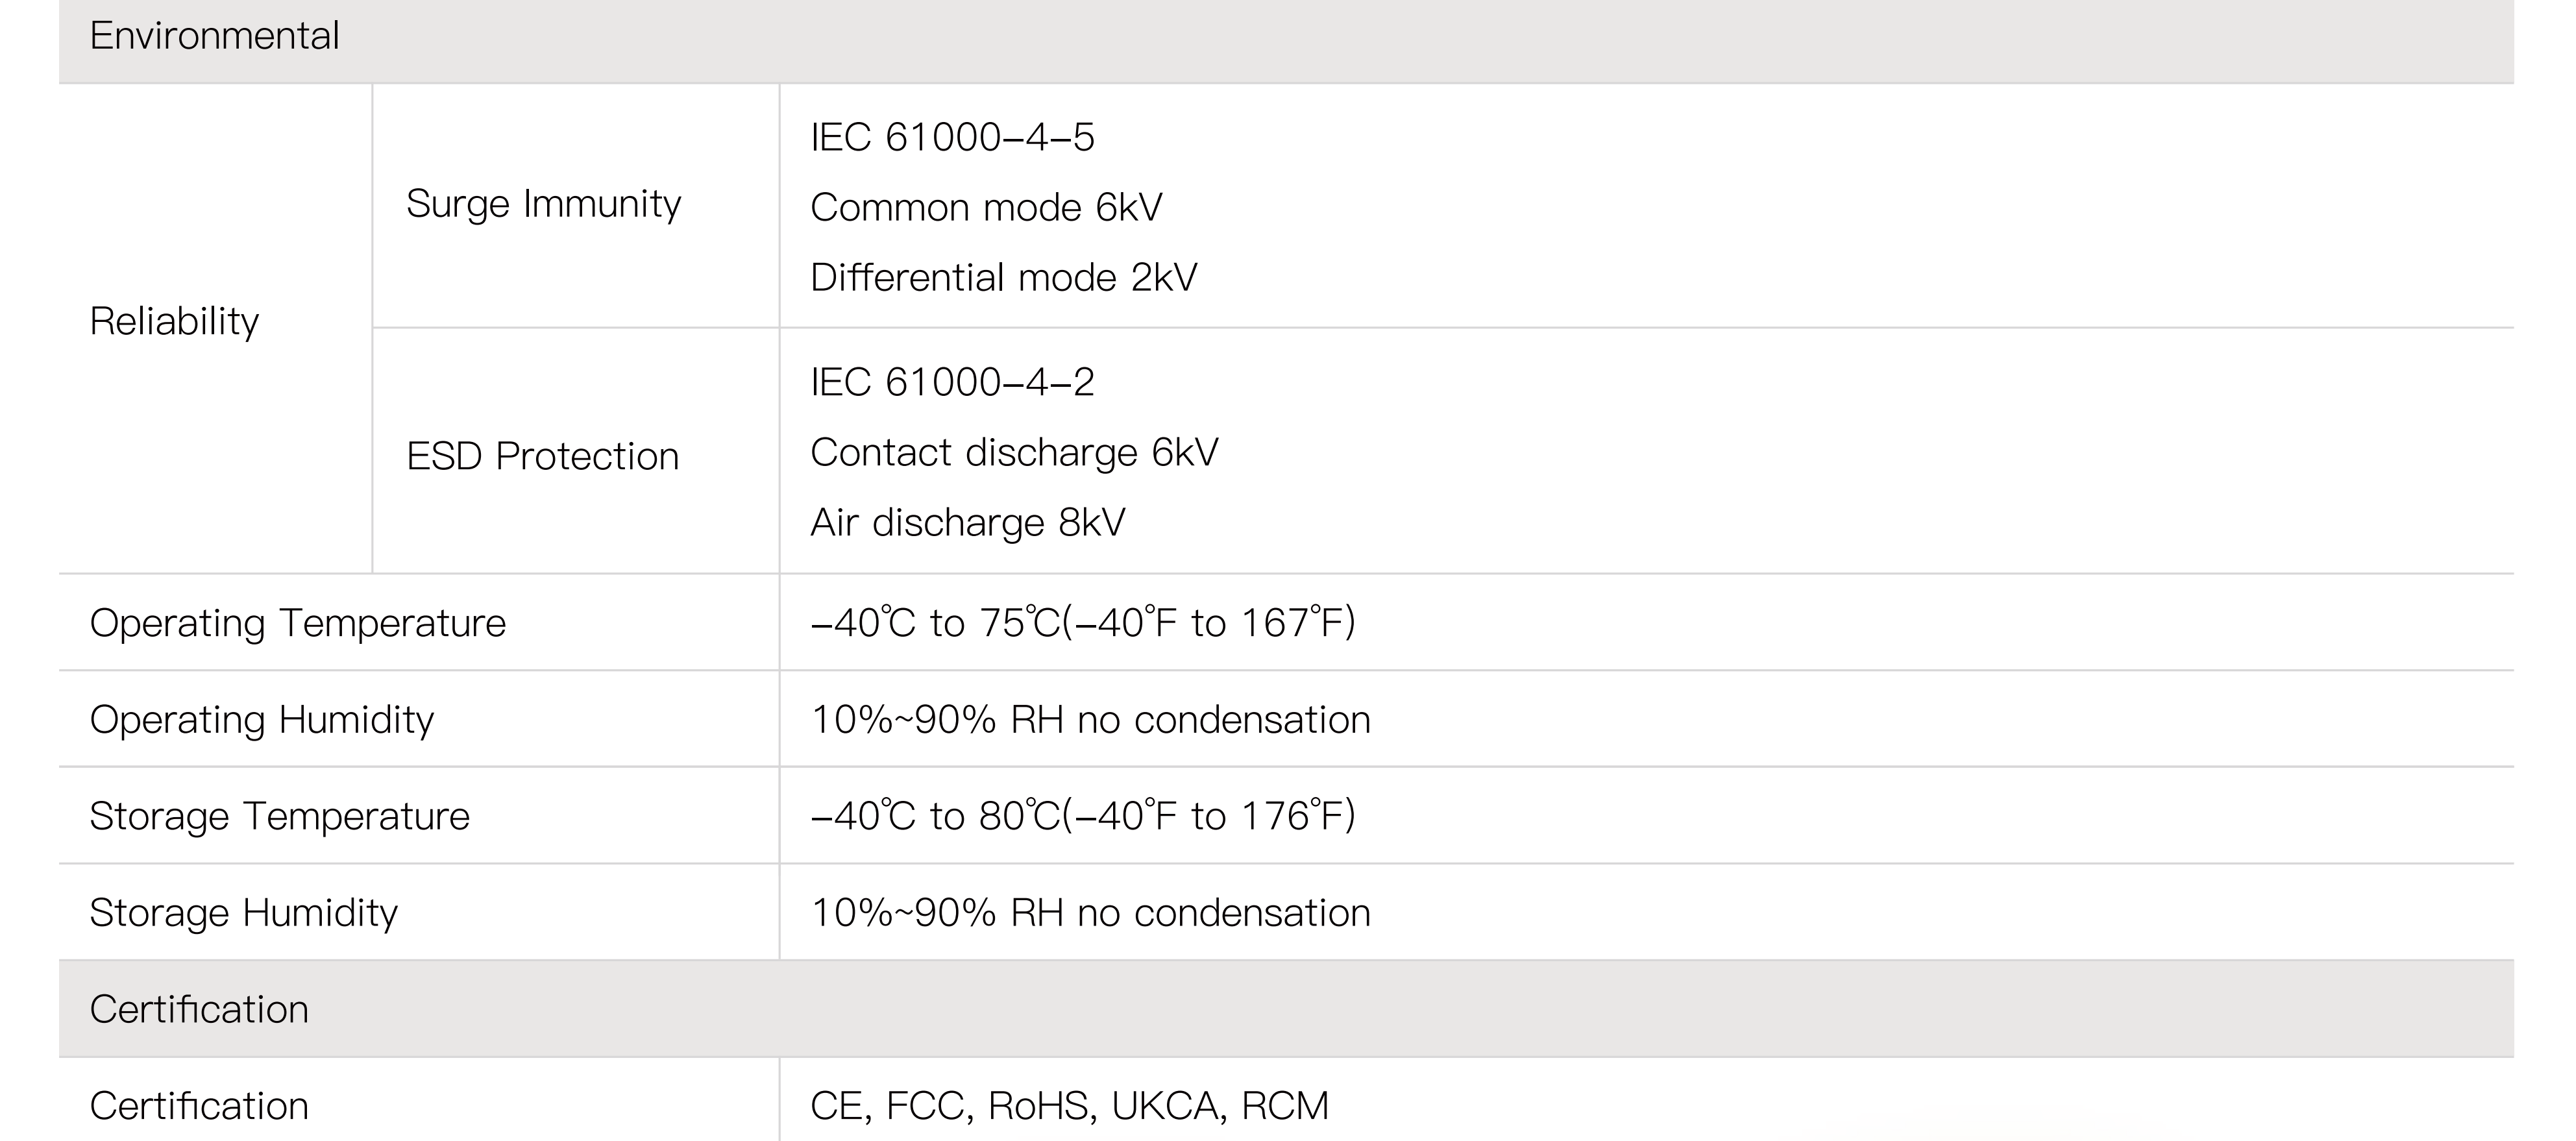The image size is (2576, 1141).
Task: Select the Common mode 6kV line
Action: click(x=986, y=208)
